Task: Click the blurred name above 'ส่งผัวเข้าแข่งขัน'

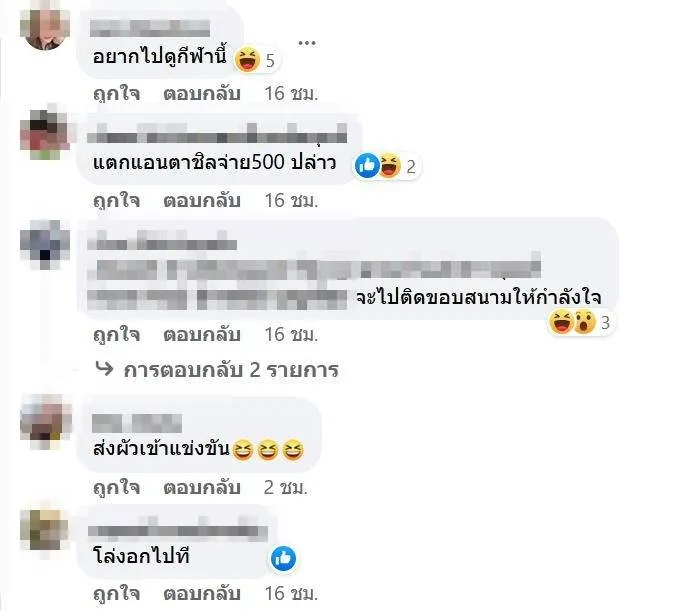Action: pyautogui.click(x=137, y=423)
